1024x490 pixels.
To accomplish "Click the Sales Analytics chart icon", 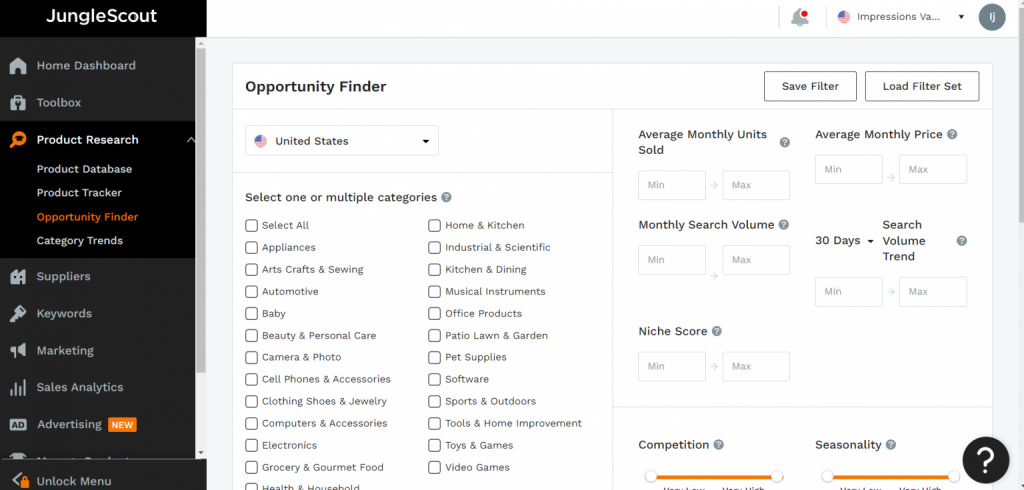I will 18,388.
